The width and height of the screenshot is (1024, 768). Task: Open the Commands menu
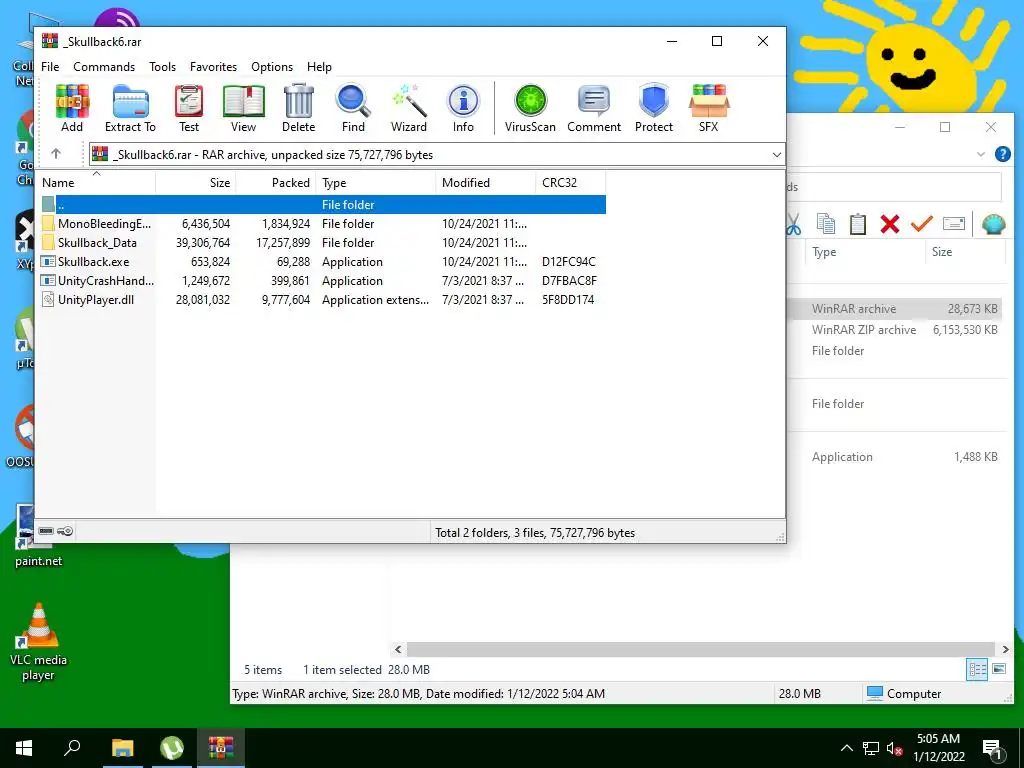coord(104,67)
